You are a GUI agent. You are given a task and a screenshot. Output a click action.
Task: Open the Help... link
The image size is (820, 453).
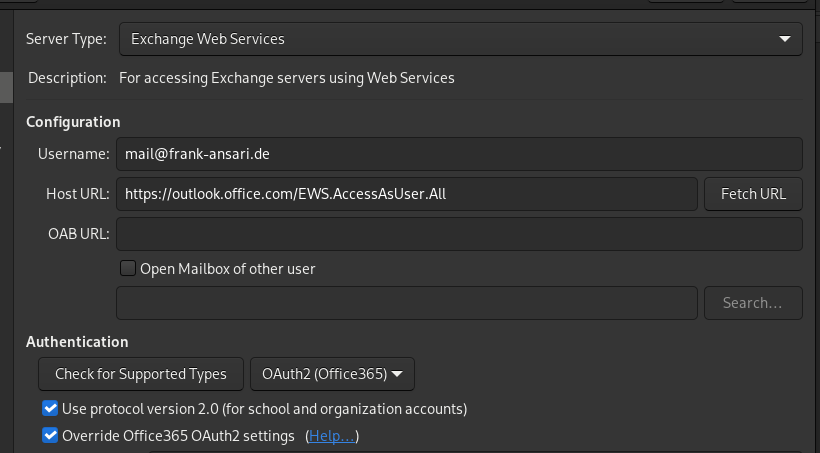331,436
